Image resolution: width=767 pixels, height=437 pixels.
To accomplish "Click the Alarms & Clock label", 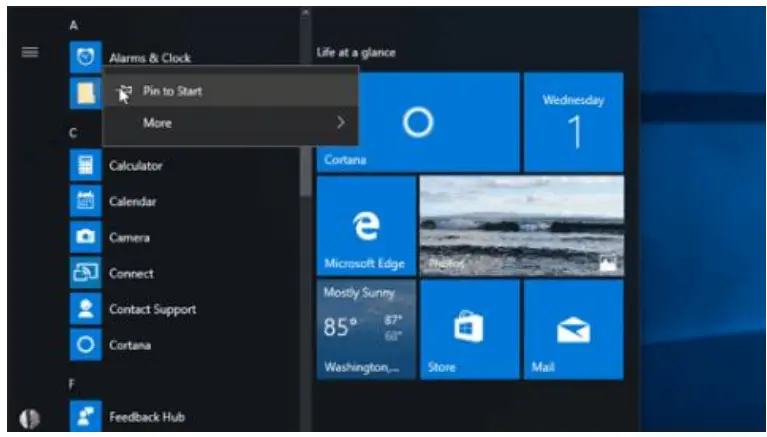I will pyautogui.click(x=150, y=58).
